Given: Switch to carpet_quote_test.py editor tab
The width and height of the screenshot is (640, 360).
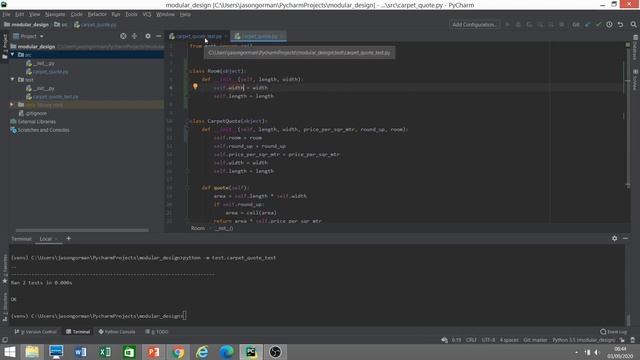Looking at the screenshot, I should [198, 36].
